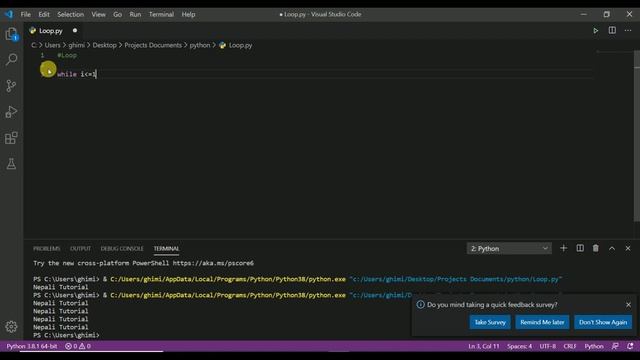Screen dimensions: 640x360
Task: Click Spaces: 4 indentation setting
Action: 520,346
